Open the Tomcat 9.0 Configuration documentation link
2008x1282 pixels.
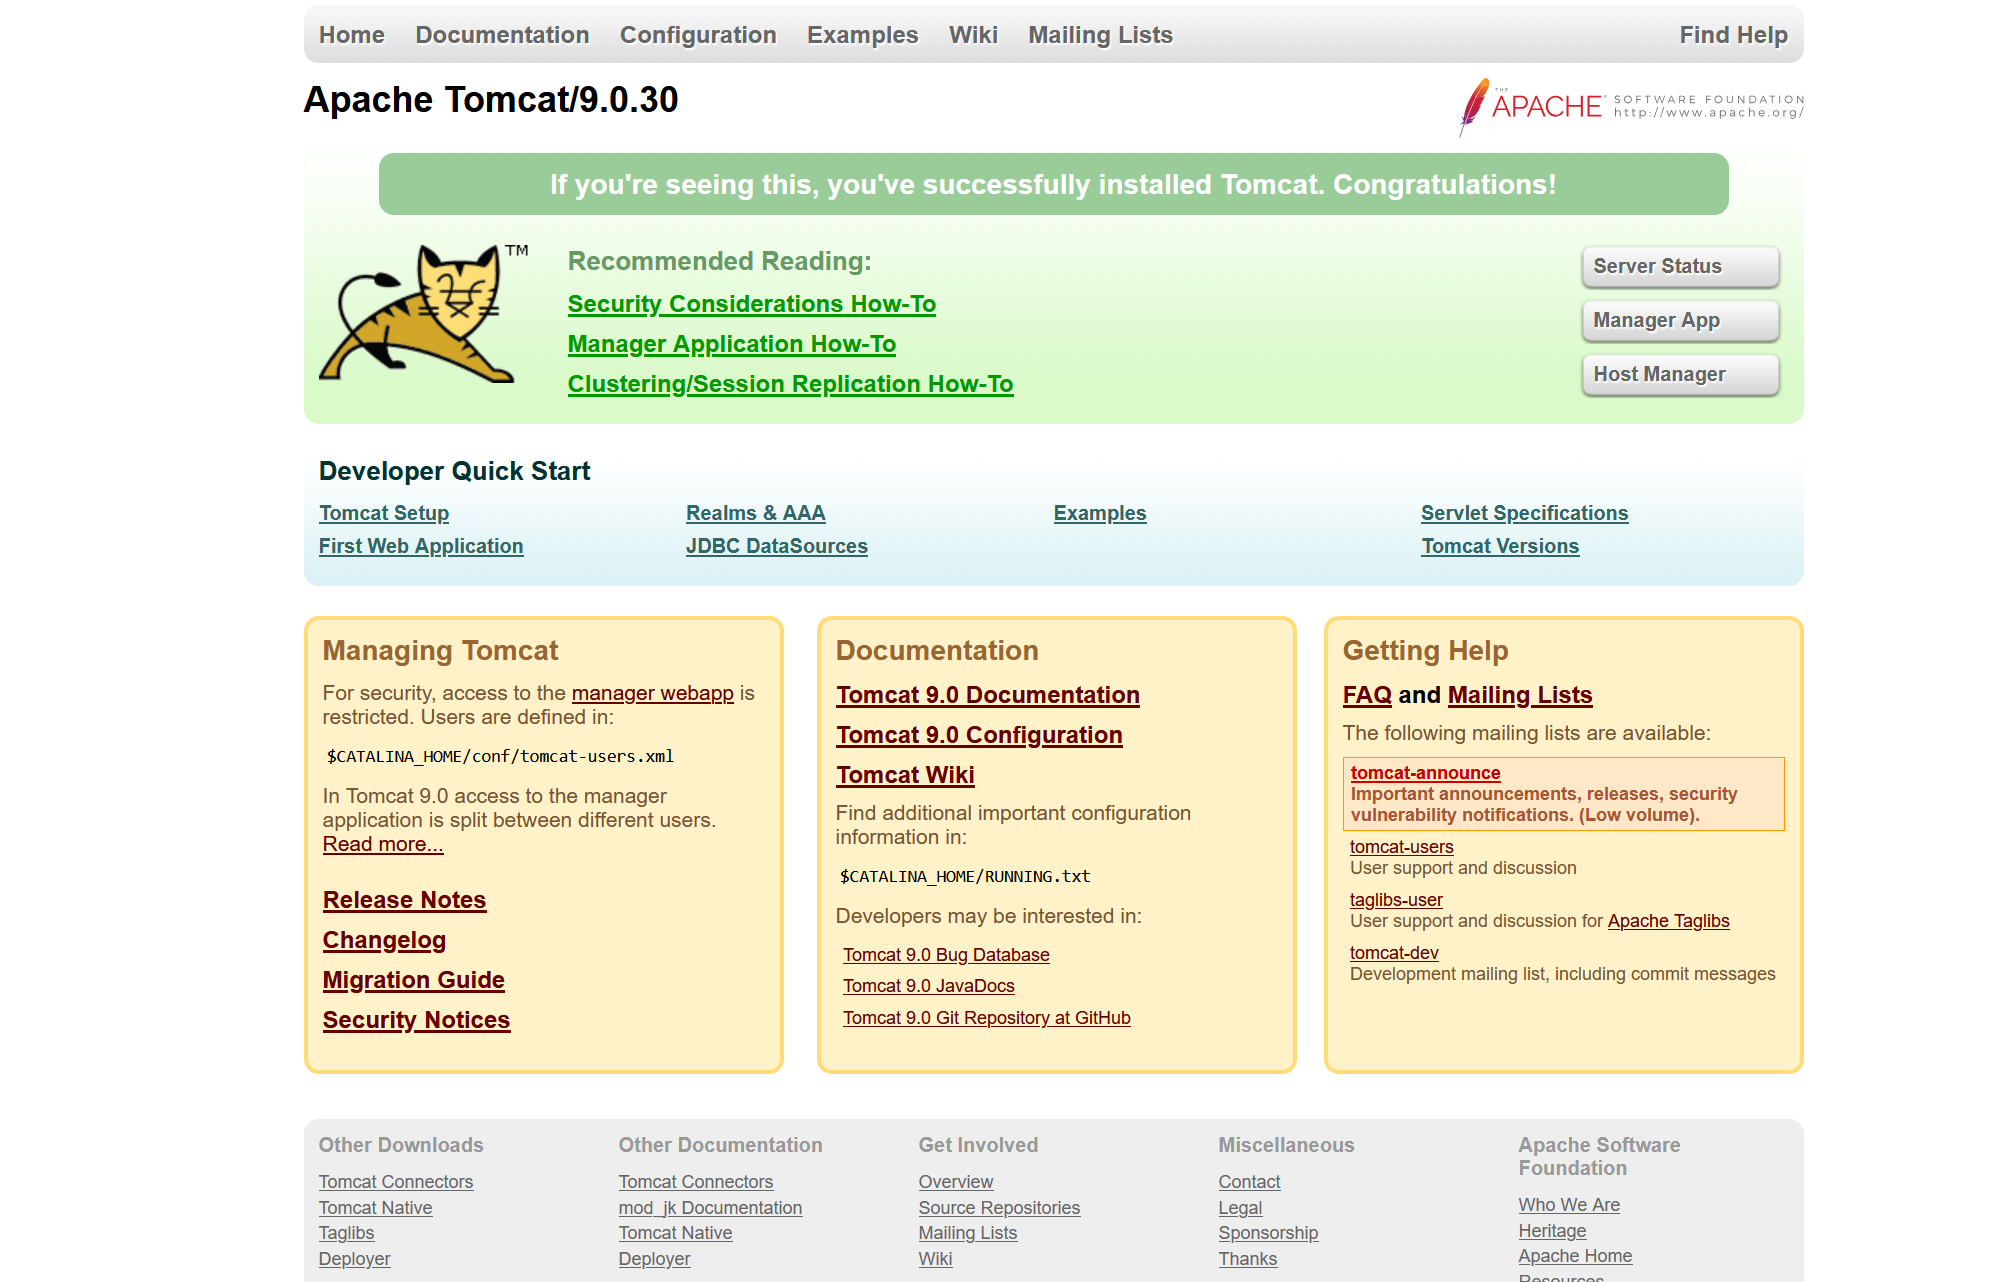(978, 735)
